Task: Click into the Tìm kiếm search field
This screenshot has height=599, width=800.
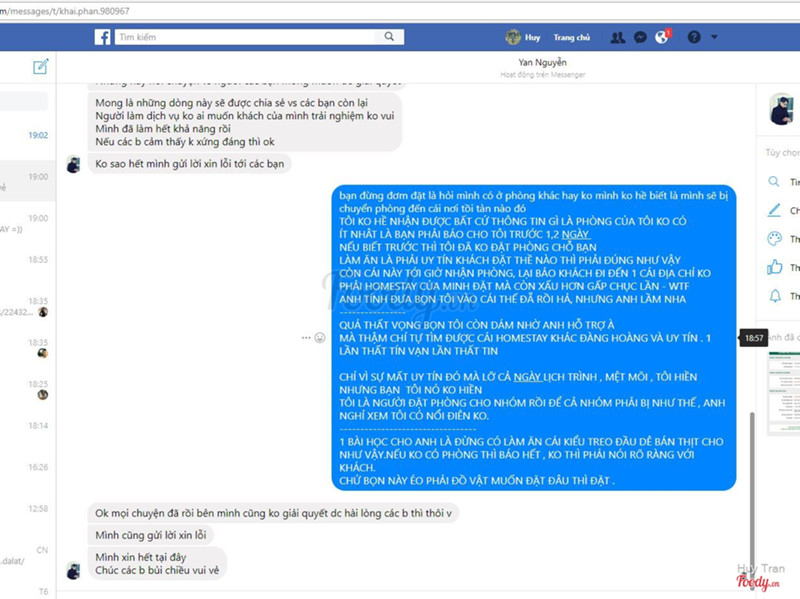Action: tap(248, 37)
